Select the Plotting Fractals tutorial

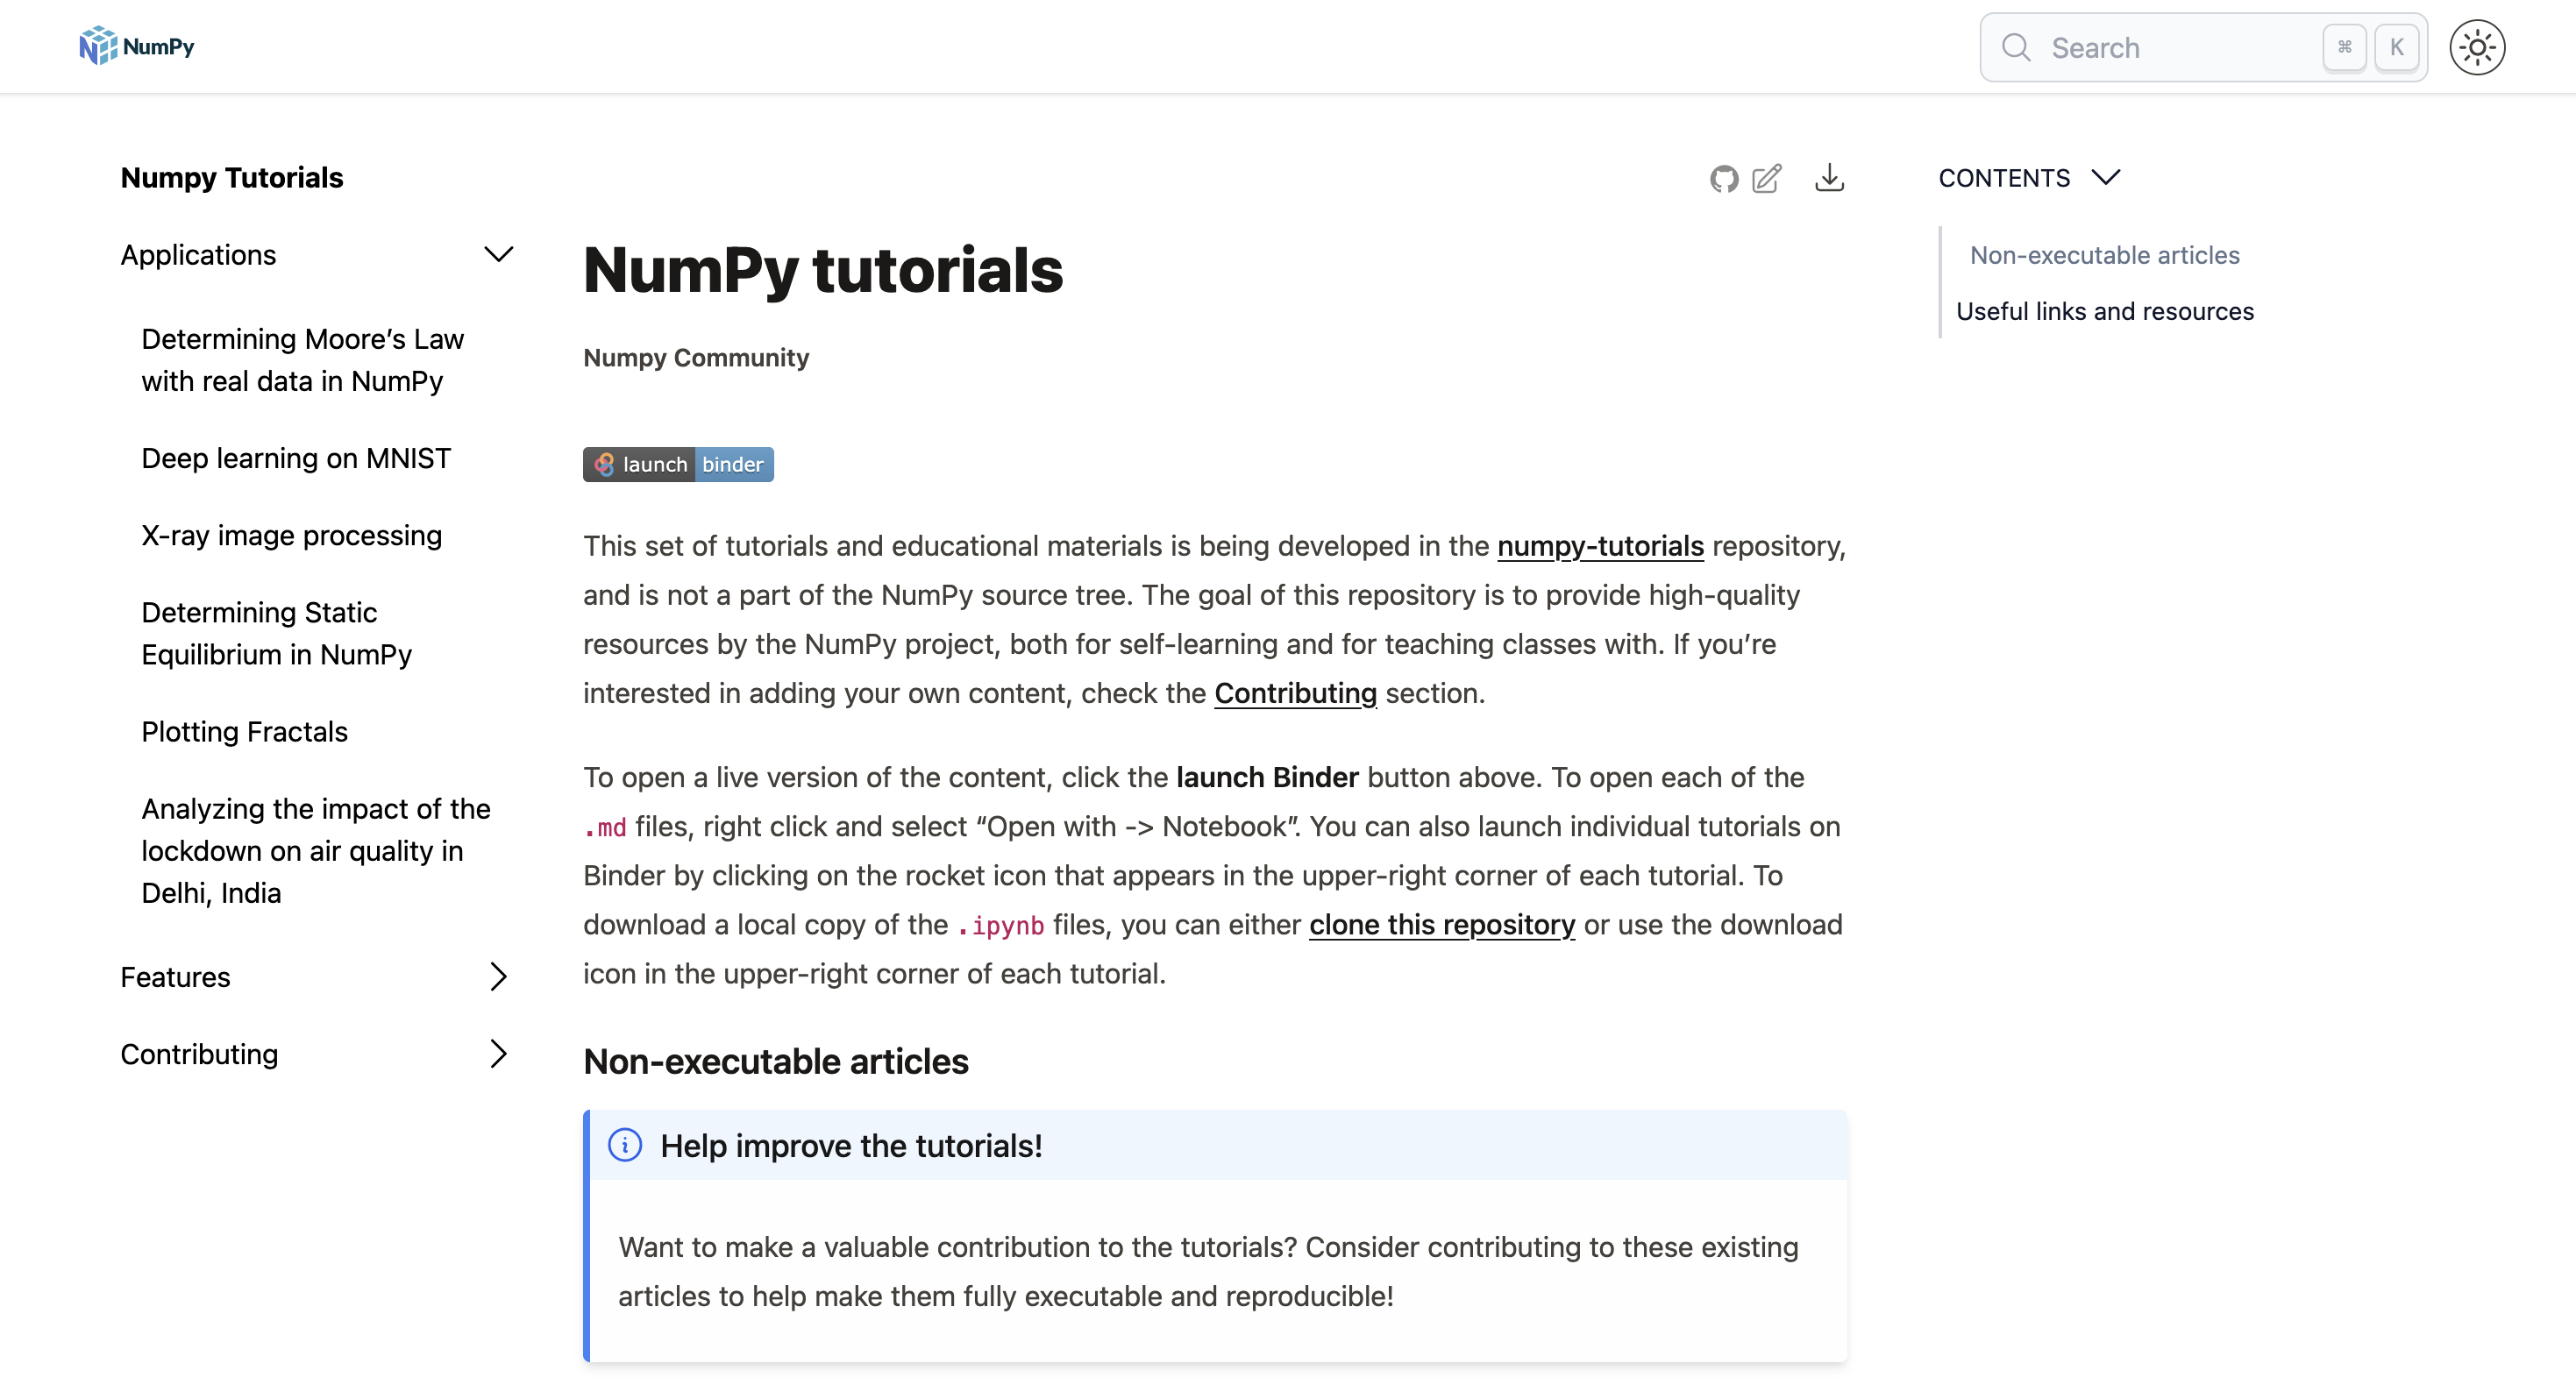(x=243, y=731)
